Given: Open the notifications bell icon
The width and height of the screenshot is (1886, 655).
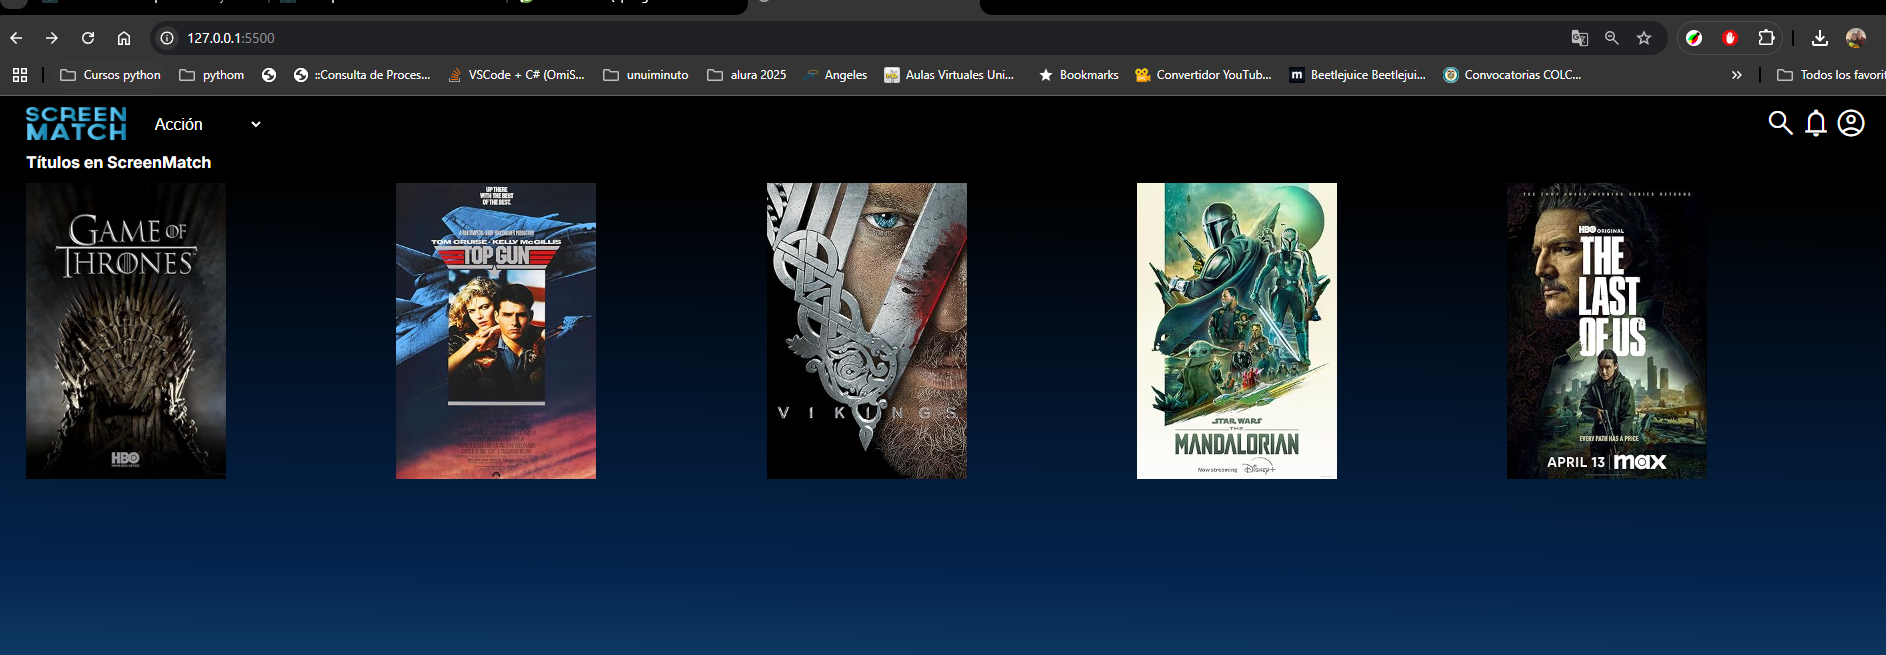Looking at the screenshot, I should click(x=1816, y=123).
